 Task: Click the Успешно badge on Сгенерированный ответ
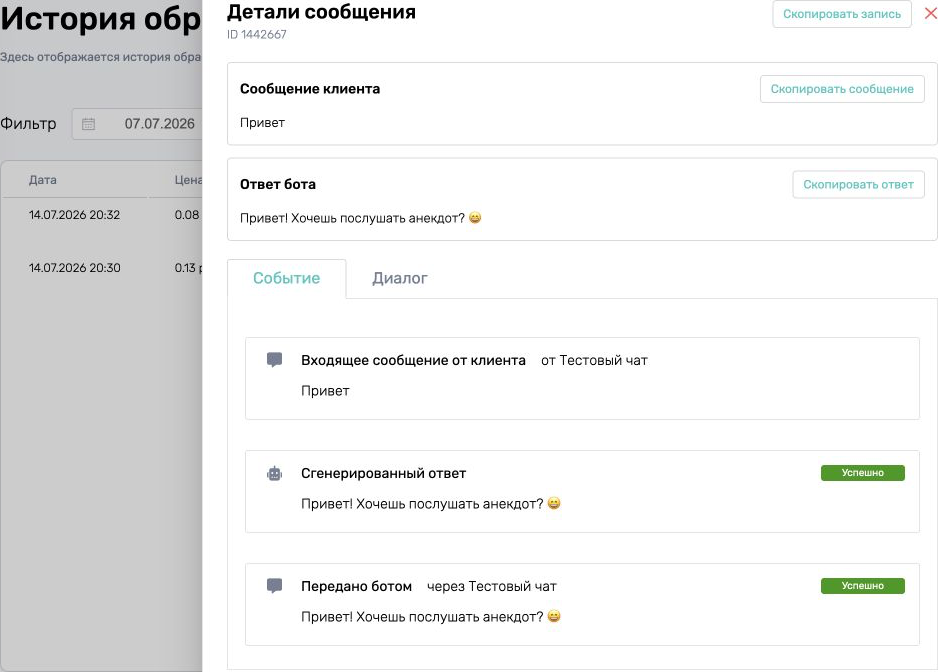click(x=862, y=473)
